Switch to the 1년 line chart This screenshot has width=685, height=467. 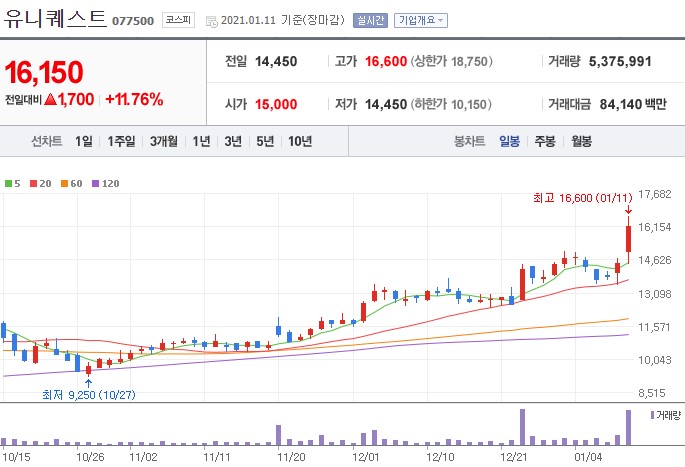201,141
